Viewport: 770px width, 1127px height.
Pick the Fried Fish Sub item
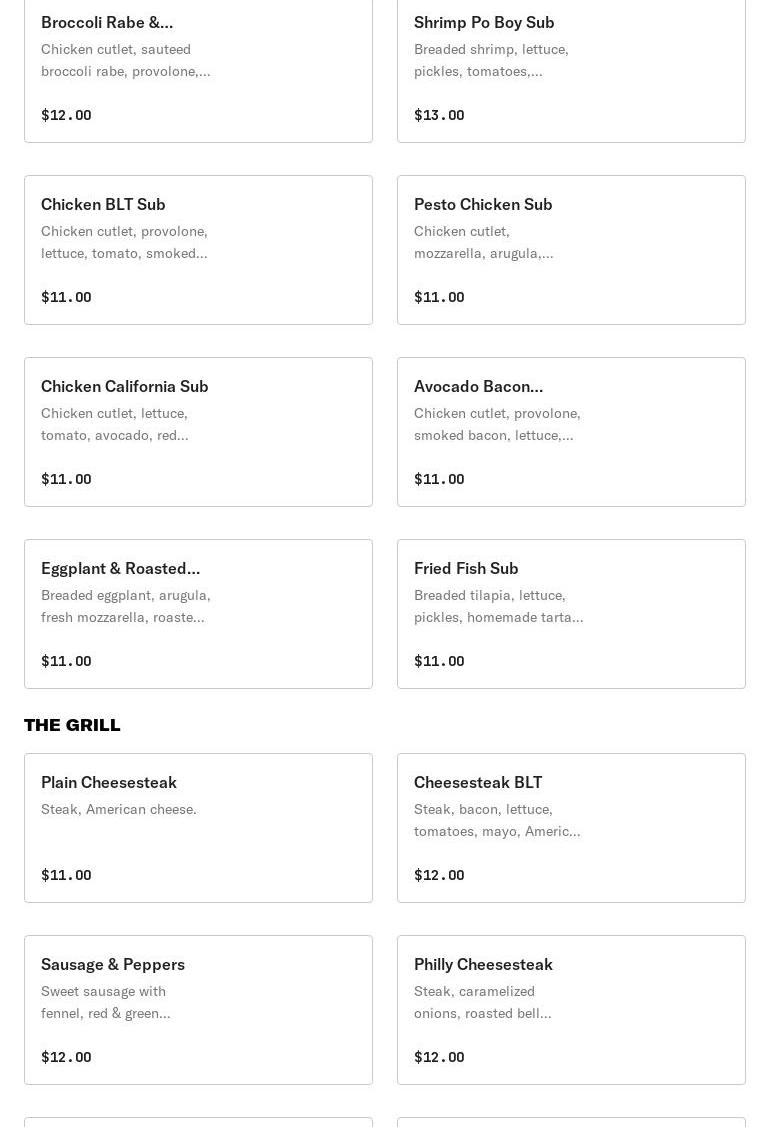(571, 614)
